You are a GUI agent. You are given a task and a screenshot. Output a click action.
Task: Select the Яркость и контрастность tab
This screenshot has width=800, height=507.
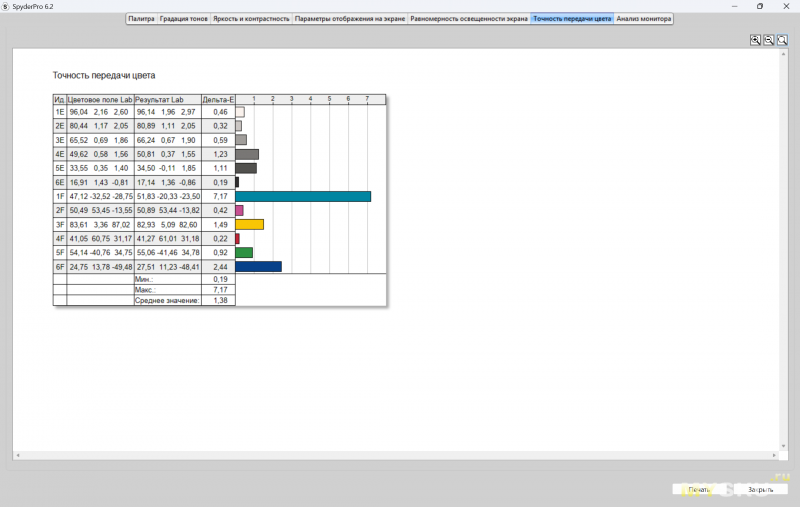click(252, 19)
